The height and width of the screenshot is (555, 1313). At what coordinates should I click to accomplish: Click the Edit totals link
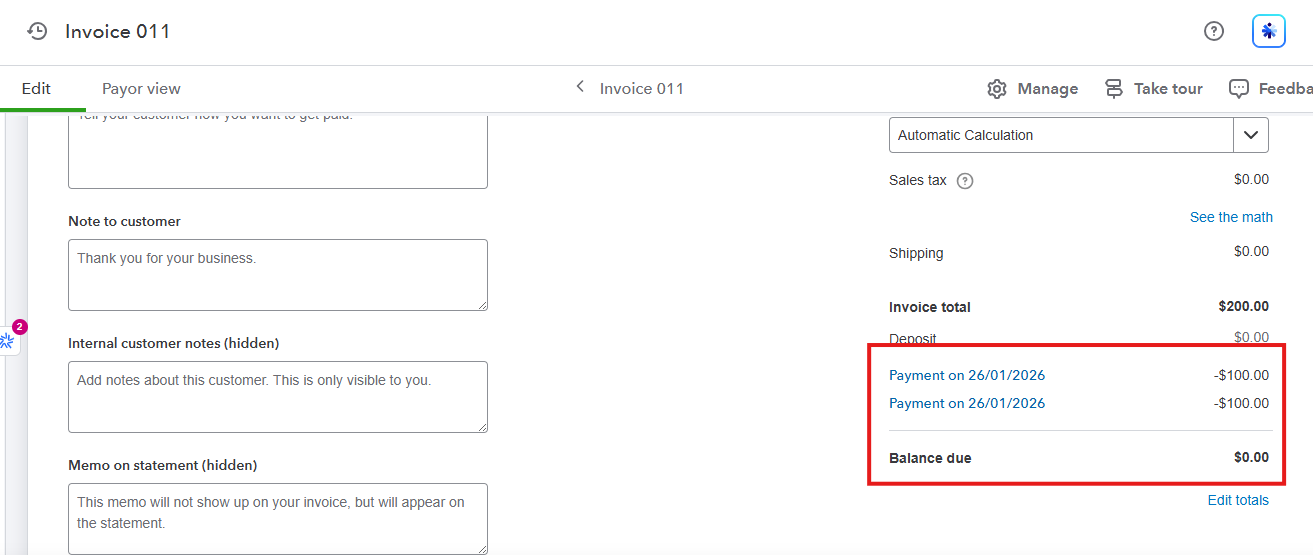1238,500
